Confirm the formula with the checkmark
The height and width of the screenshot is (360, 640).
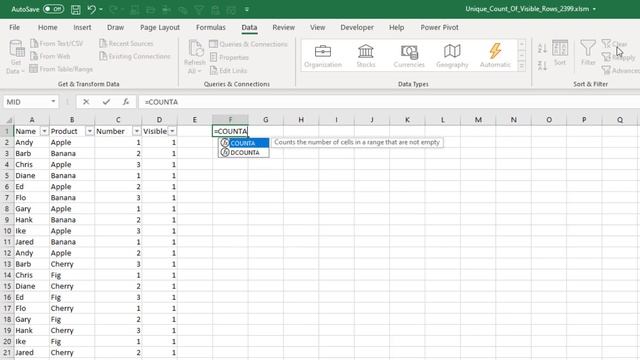(106, 102)
